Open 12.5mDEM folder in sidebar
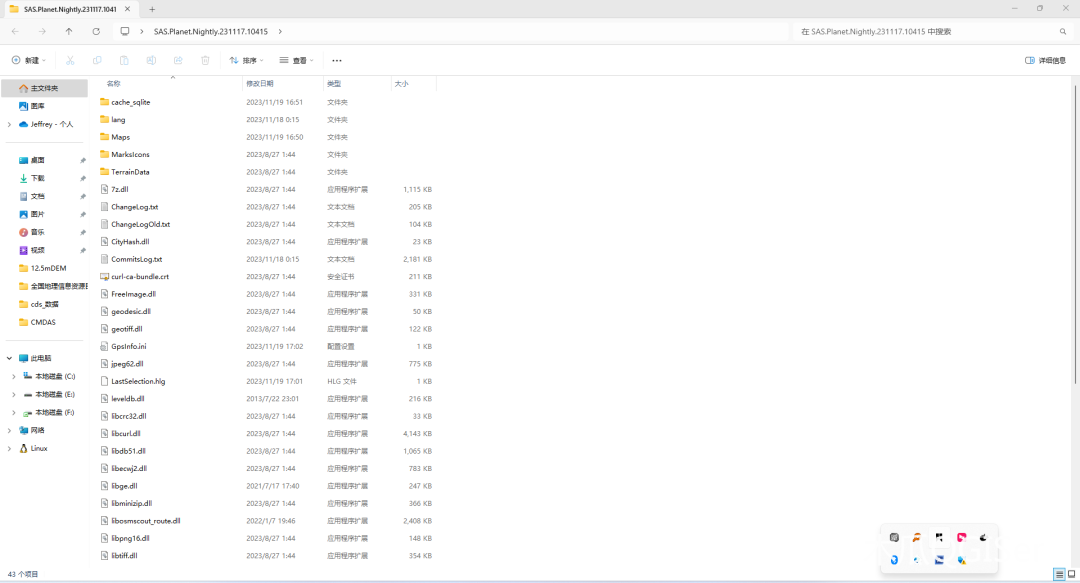Screen dimensions: 1080x583 44,268
